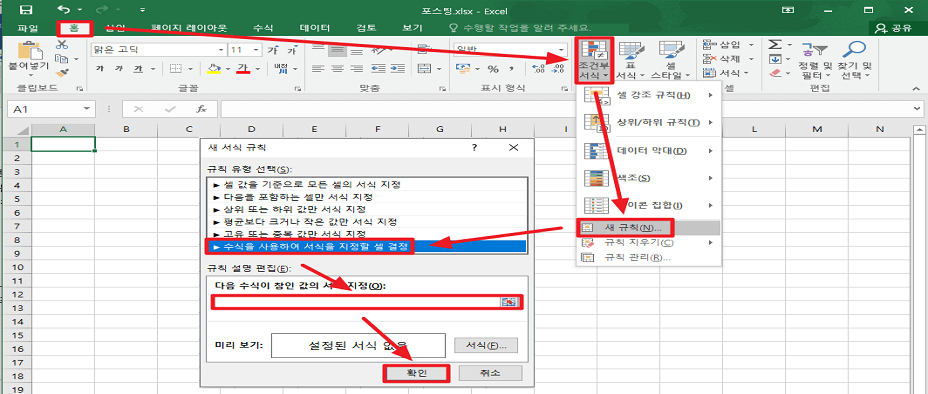Toggle italic 가 formatting
Image resolution: width=928 pixels, height=394 pixels.
(119, 69)
